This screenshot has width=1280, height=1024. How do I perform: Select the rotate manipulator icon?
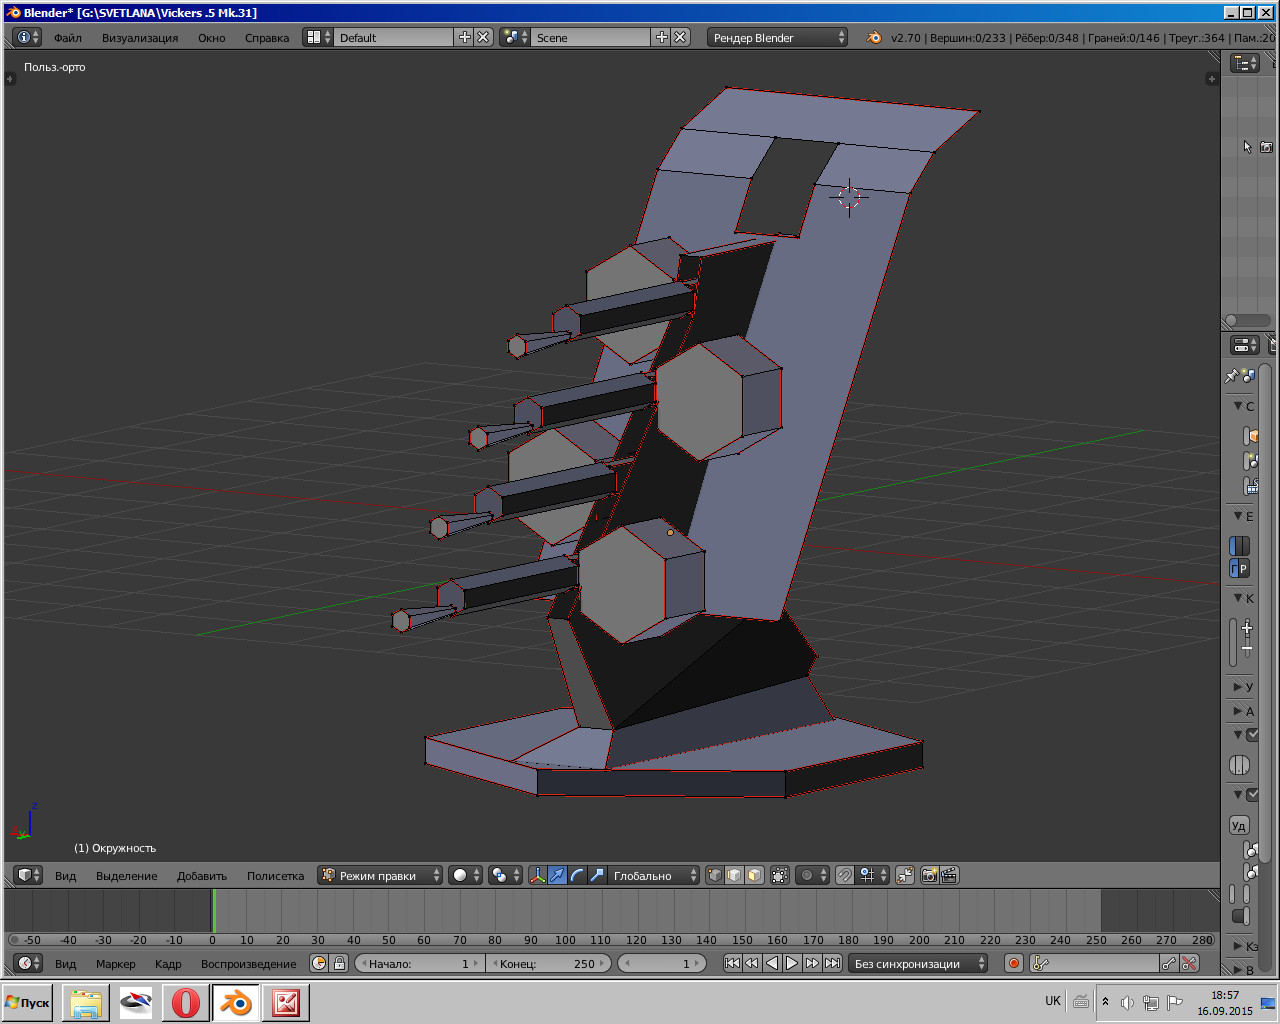click(577, 875)
